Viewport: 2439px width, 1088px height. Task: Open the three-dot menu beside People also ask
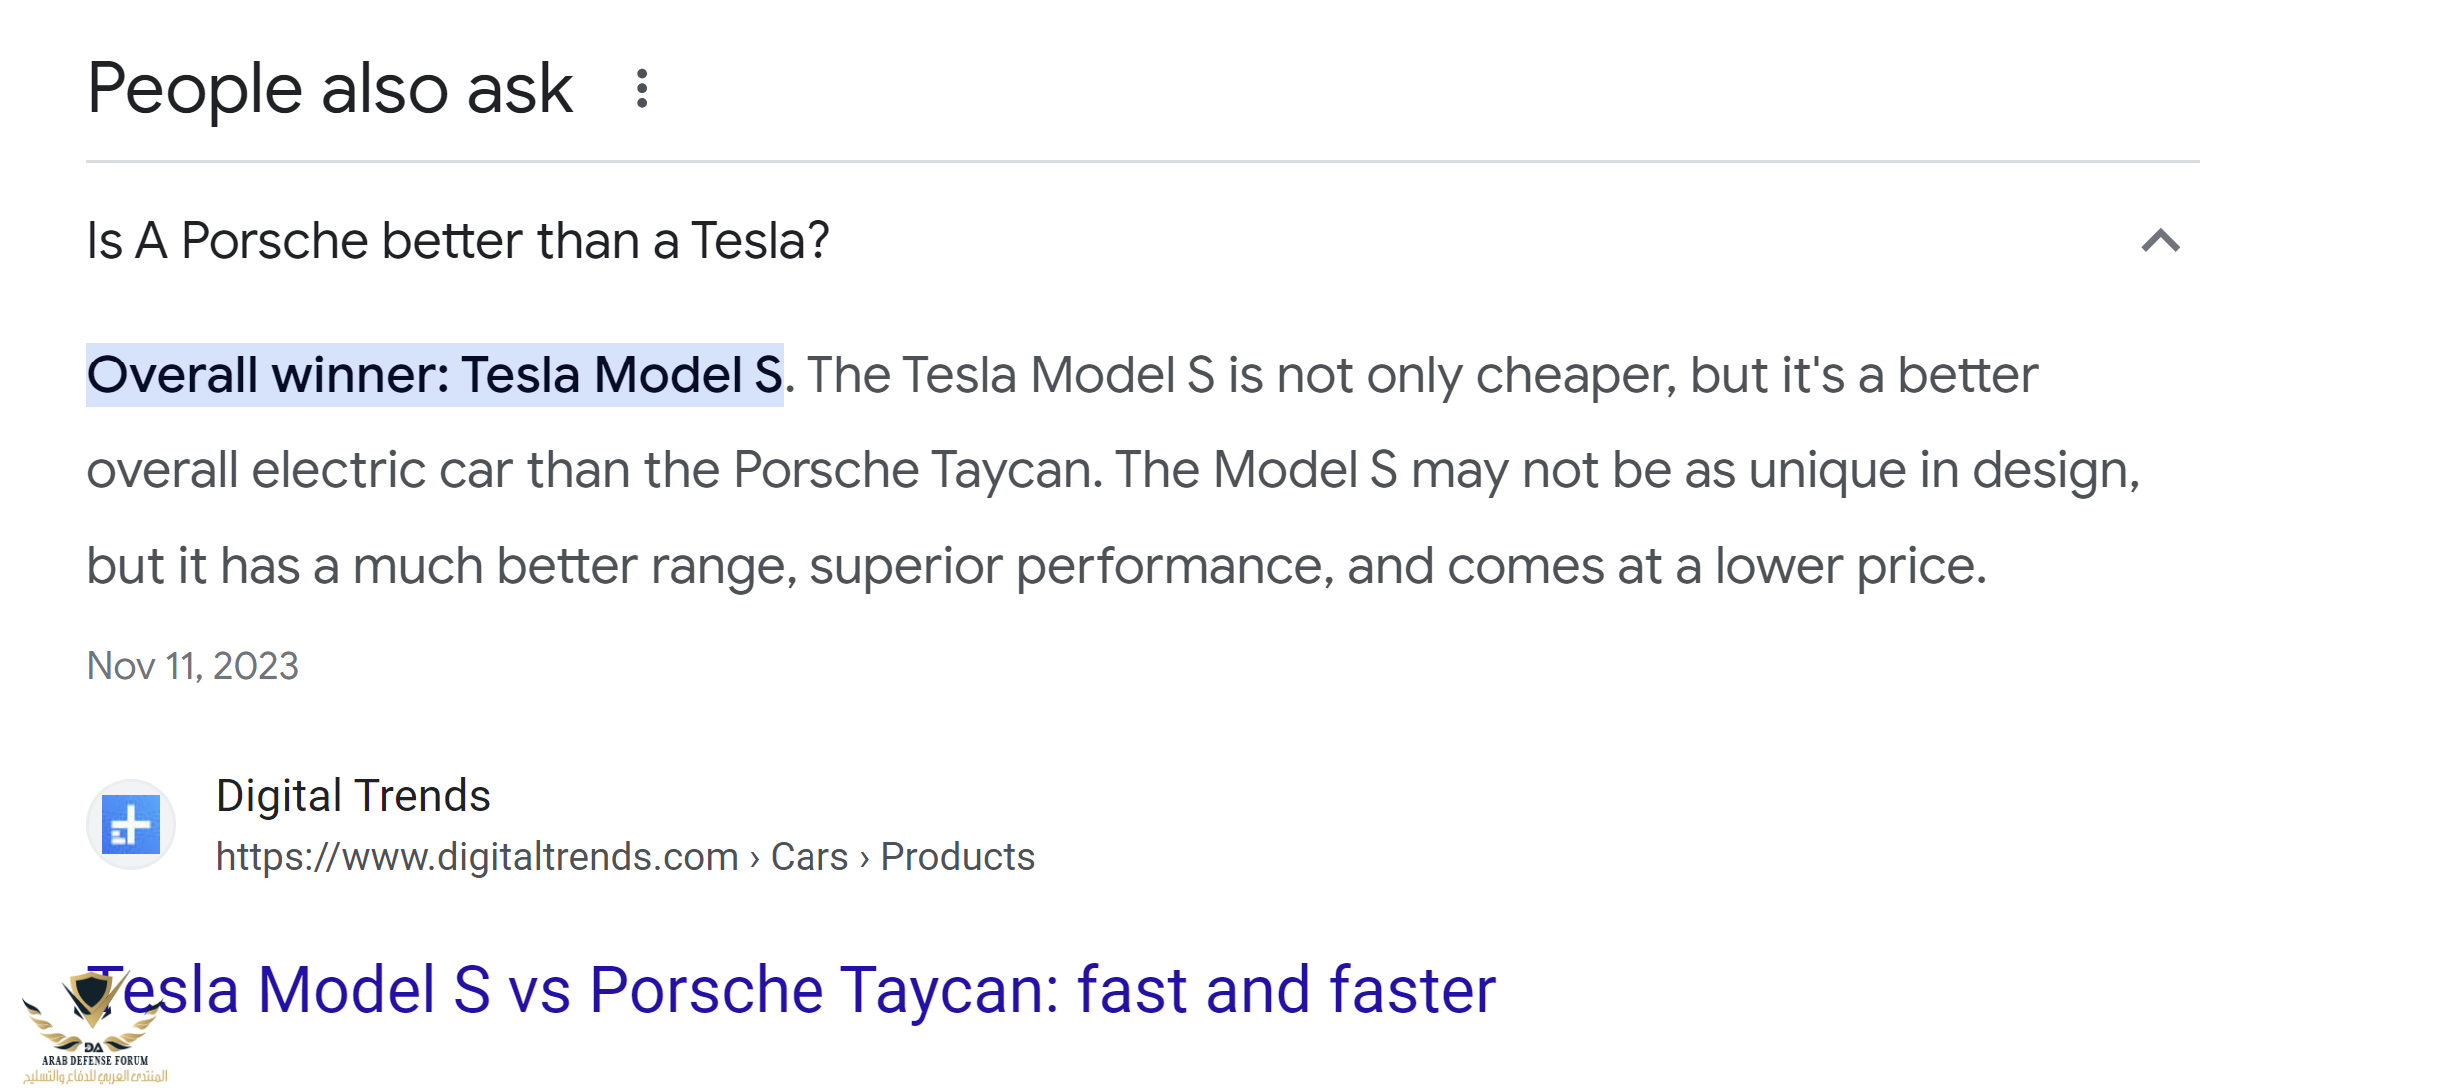pos(642,89)
